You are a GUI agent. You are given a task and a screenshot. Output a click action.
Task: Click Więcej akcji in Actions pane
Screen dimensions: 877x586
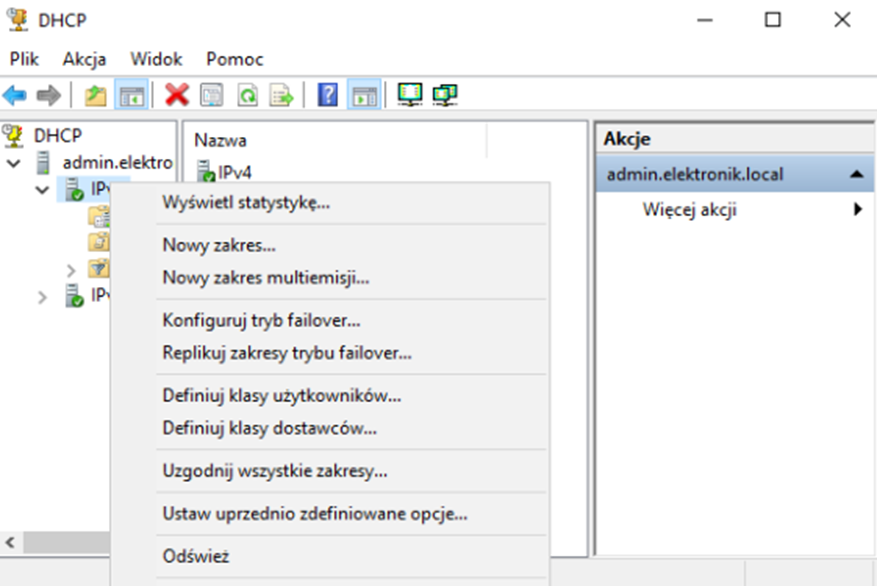[x=689, y=210]
